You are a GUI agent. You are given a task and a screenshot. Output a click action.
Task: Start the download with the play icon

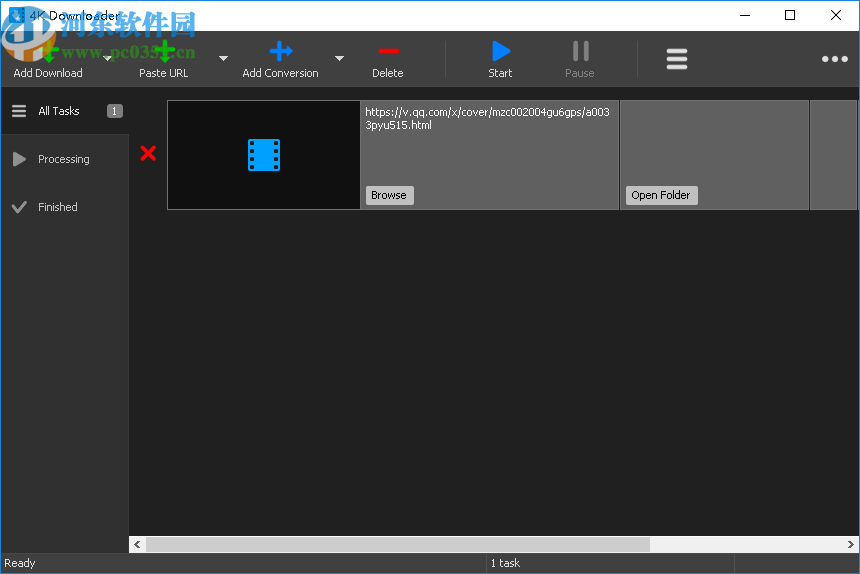pyautogui.click(x=500, y=51)
